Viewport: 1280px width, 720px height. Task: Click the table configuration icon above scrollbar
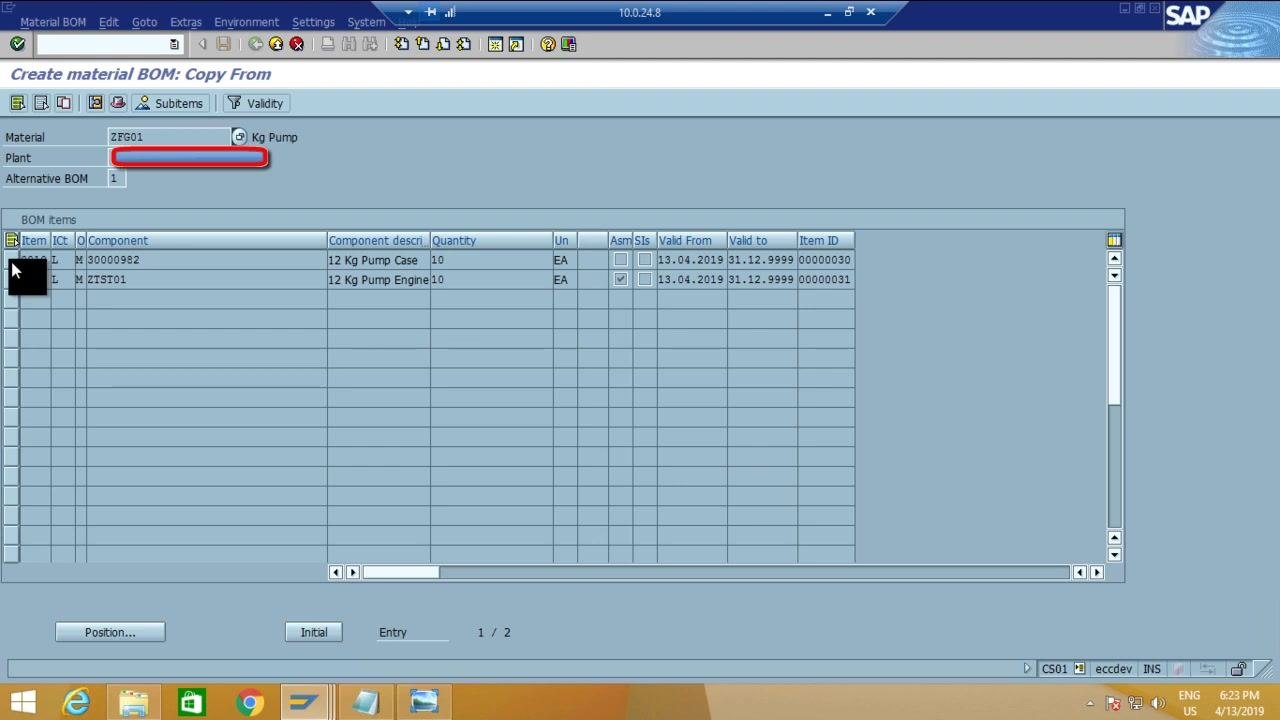pos(1114,240)
